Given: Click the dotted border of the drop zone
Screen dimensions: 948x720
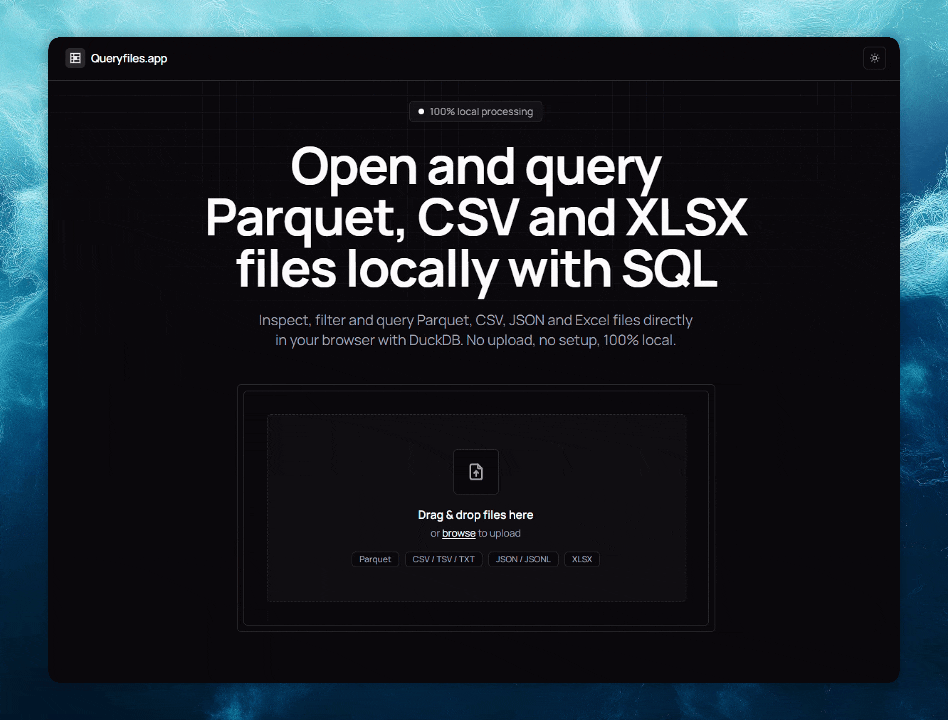Looking at the screenshot, I should [476, 414].
